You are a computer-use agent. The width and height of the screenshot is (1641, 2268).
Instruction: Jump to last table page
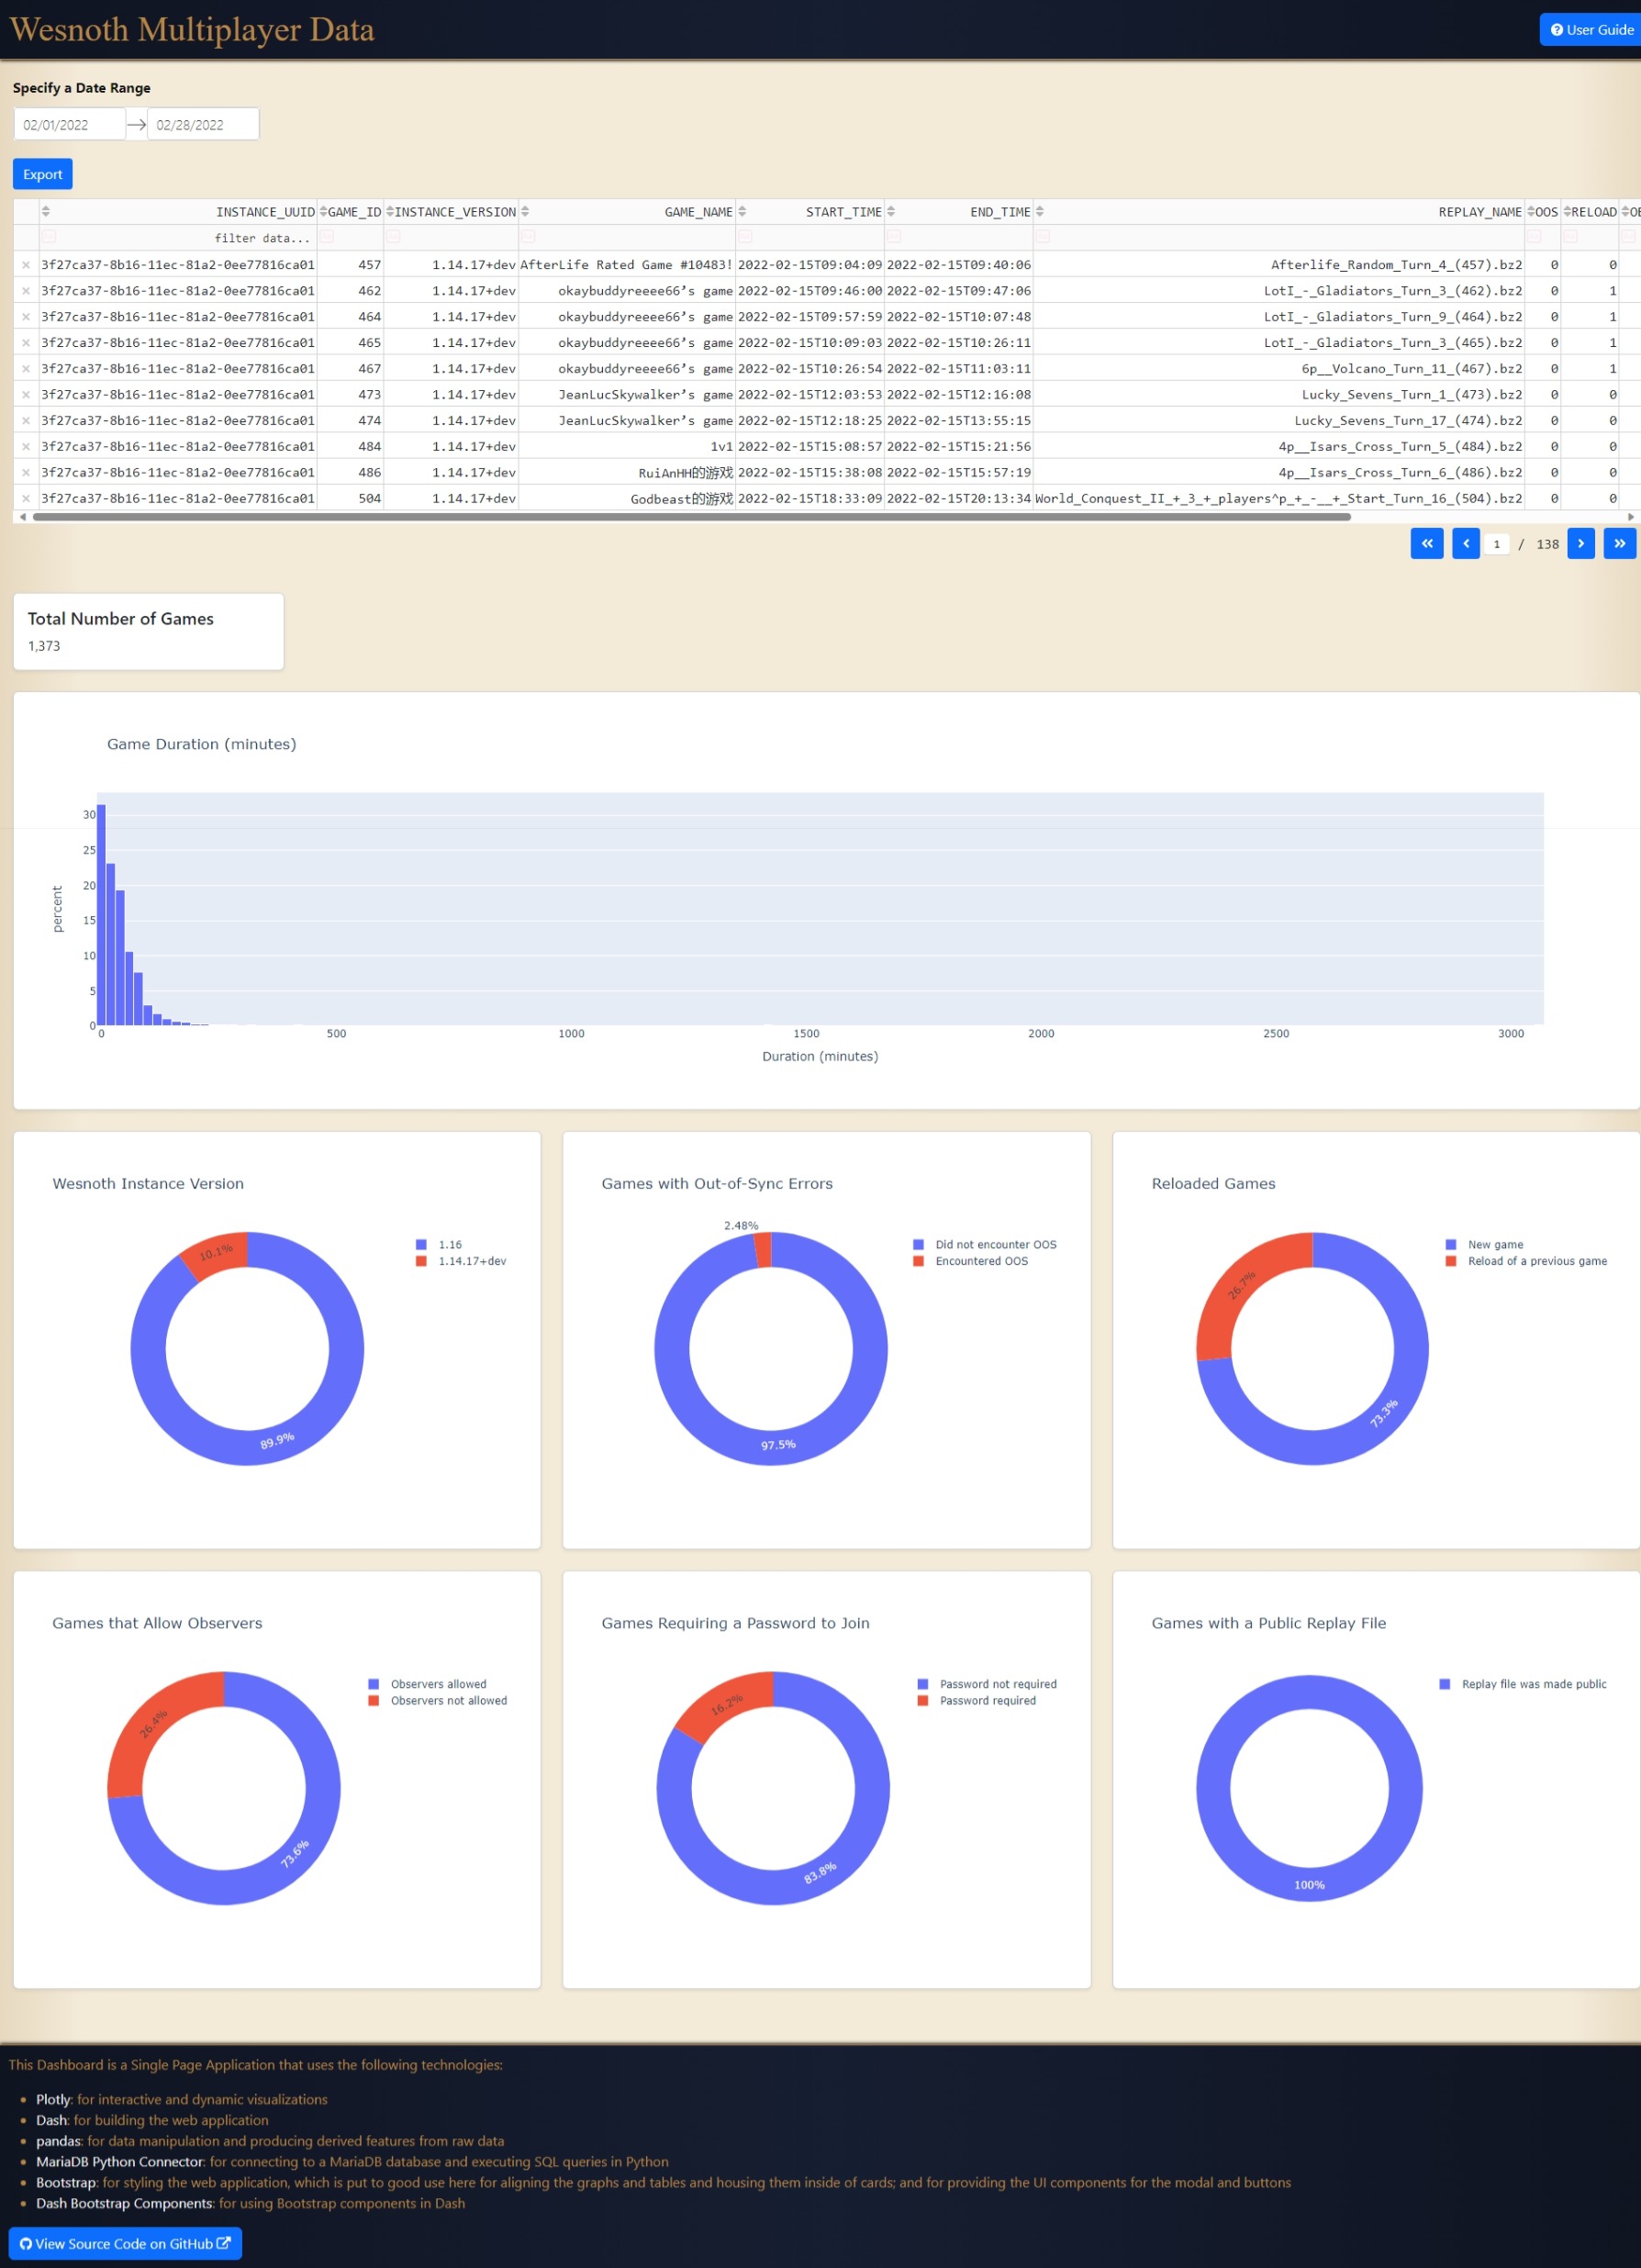click(x=1620, y=544)
